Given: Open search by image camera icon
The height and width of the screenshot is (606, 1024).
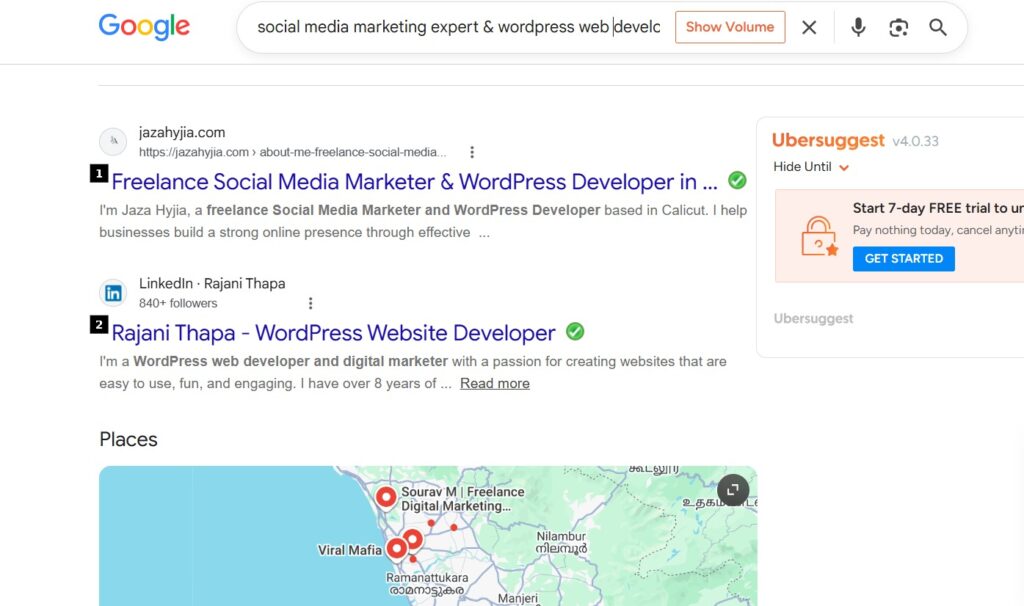Looking at the screenshot, I should click(x=898, y=27).
